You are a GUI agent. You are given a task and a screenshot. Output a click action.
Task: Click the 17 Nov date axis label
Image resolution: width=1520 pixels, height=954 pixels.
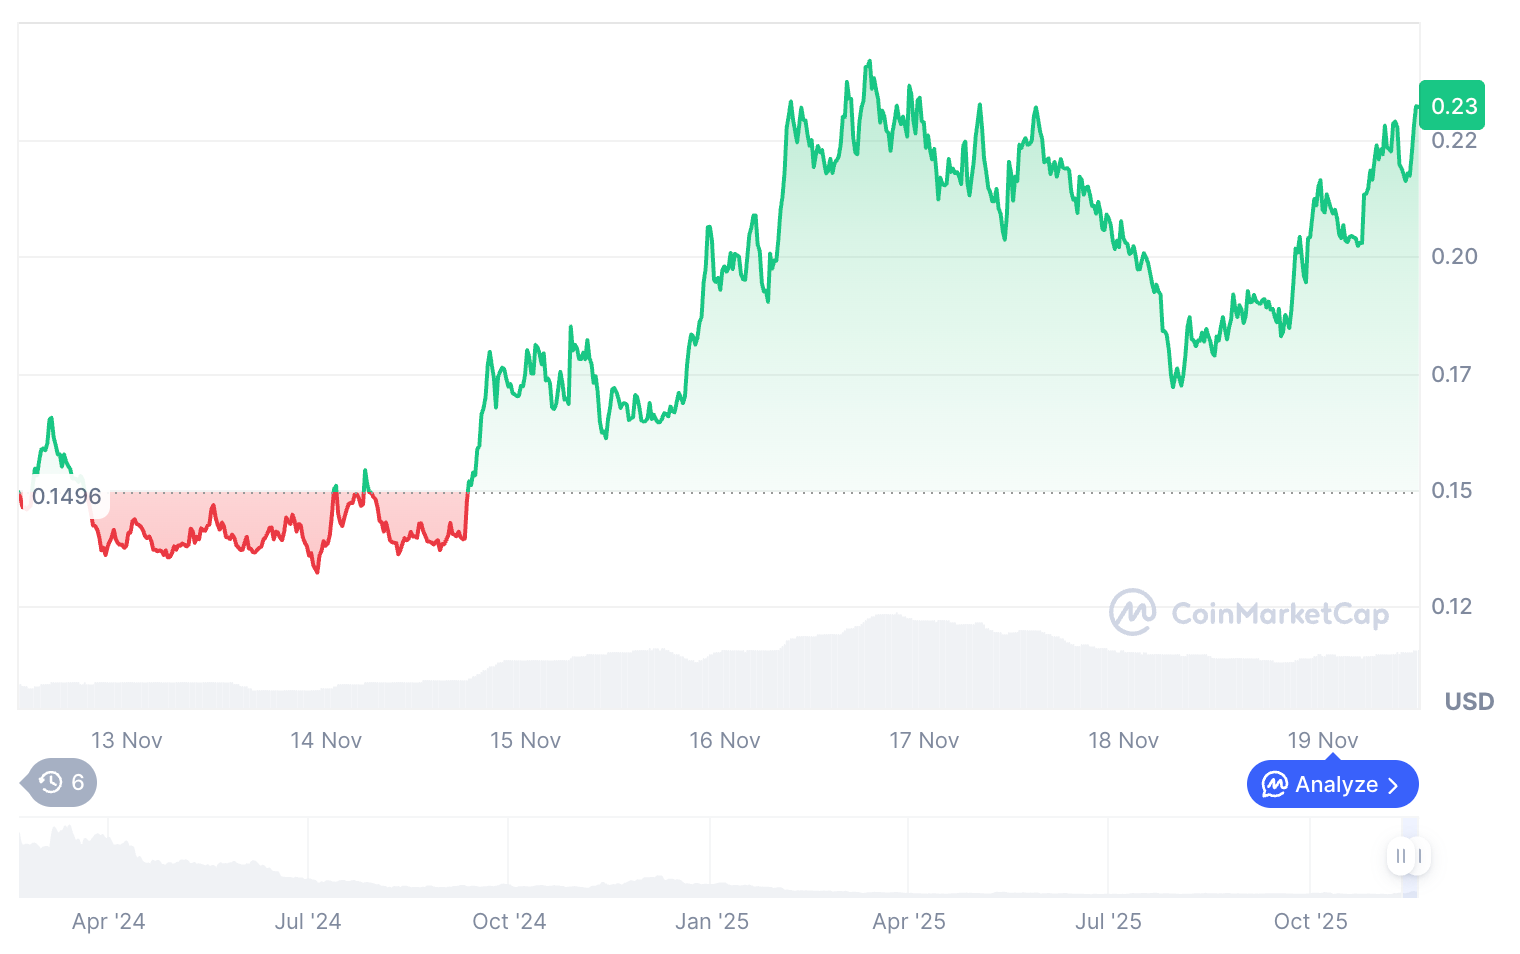(924, 741)
